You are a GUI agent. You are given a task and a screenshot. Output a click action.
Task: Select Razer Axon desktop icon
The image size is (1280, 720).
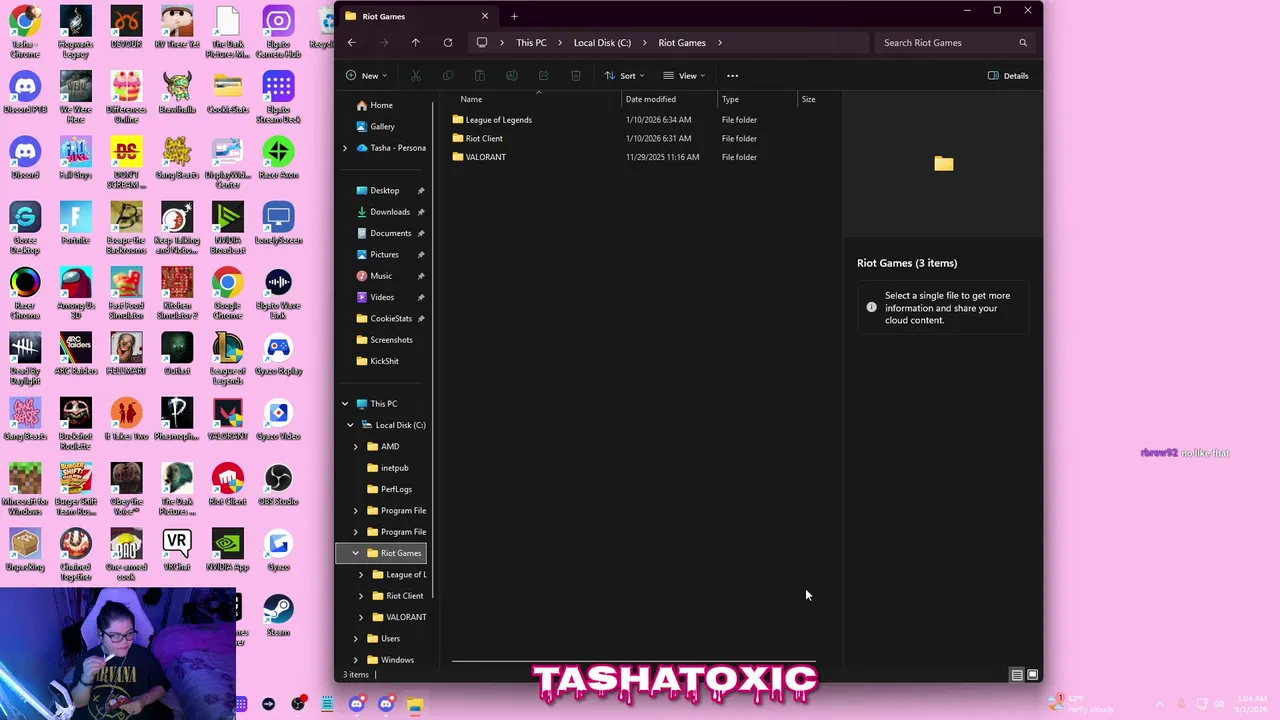click(x=278, y=158)
